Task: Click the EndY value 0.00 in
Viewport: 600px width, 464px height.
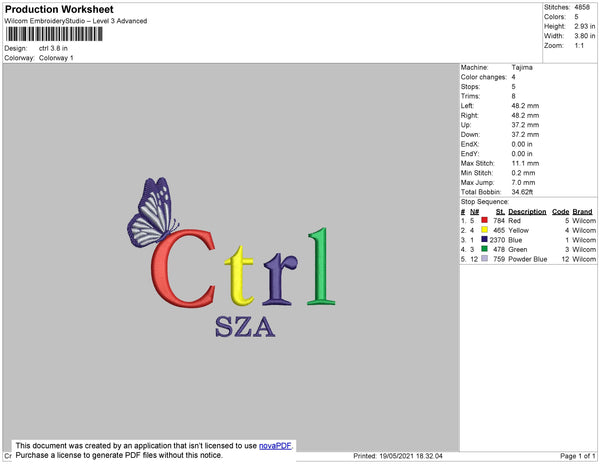Action: click(522, 153)
